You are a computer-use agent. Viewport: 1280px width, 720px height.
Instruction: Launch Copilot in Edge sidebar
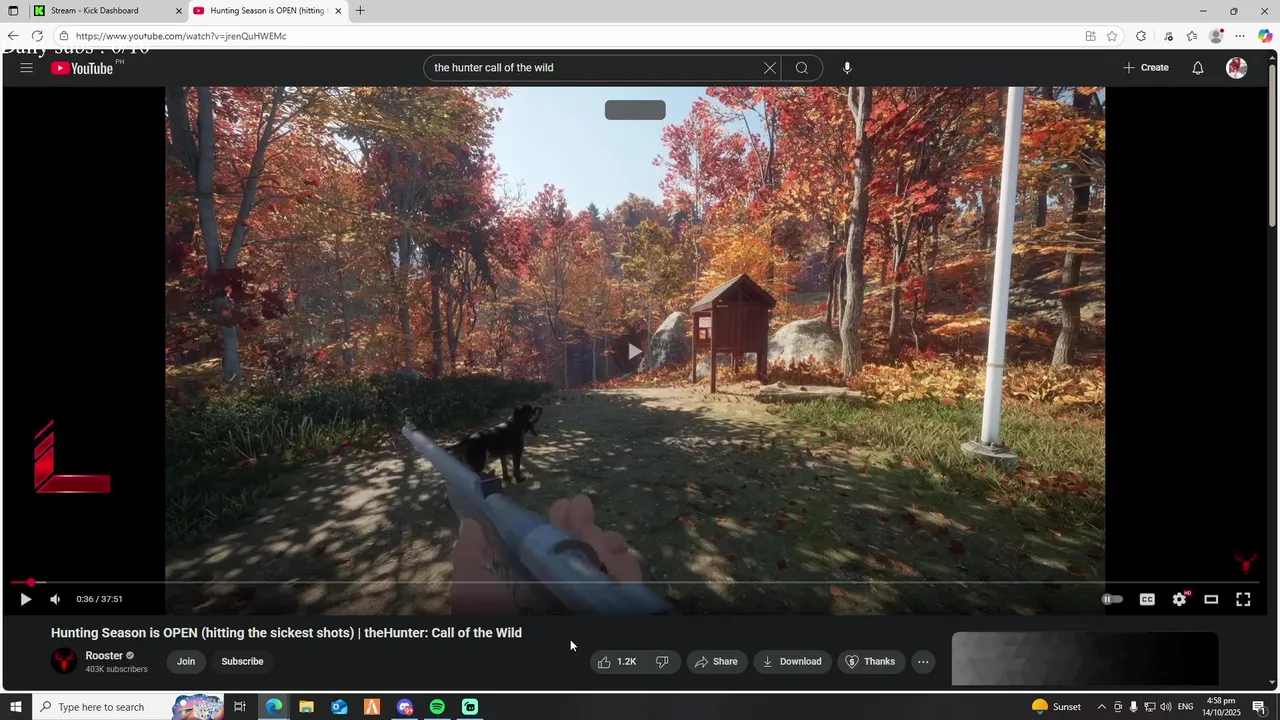[1265, 36]
